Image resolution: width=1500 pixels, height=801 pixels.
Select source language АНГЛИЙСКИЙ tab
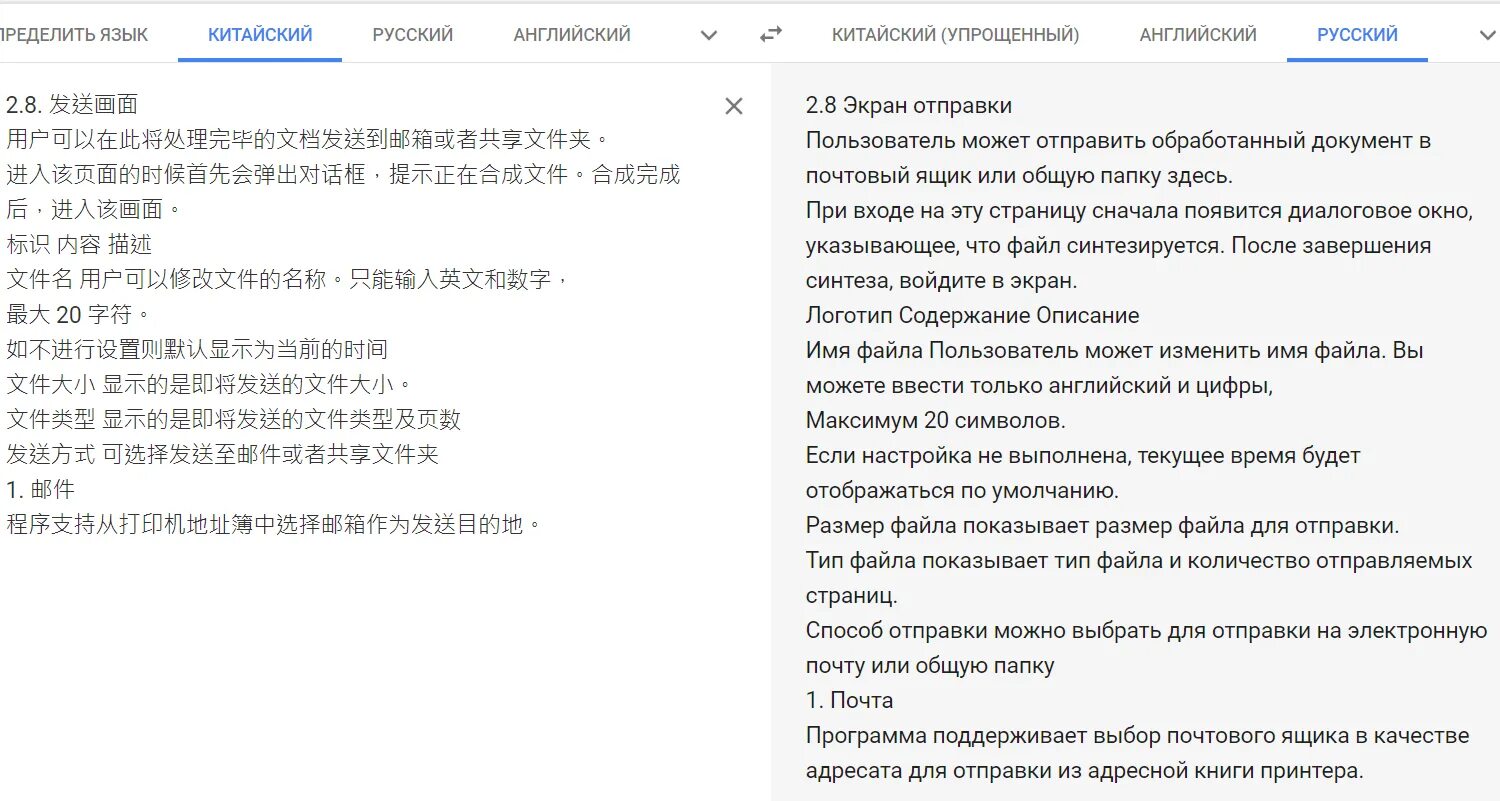(x=572, y=35)
